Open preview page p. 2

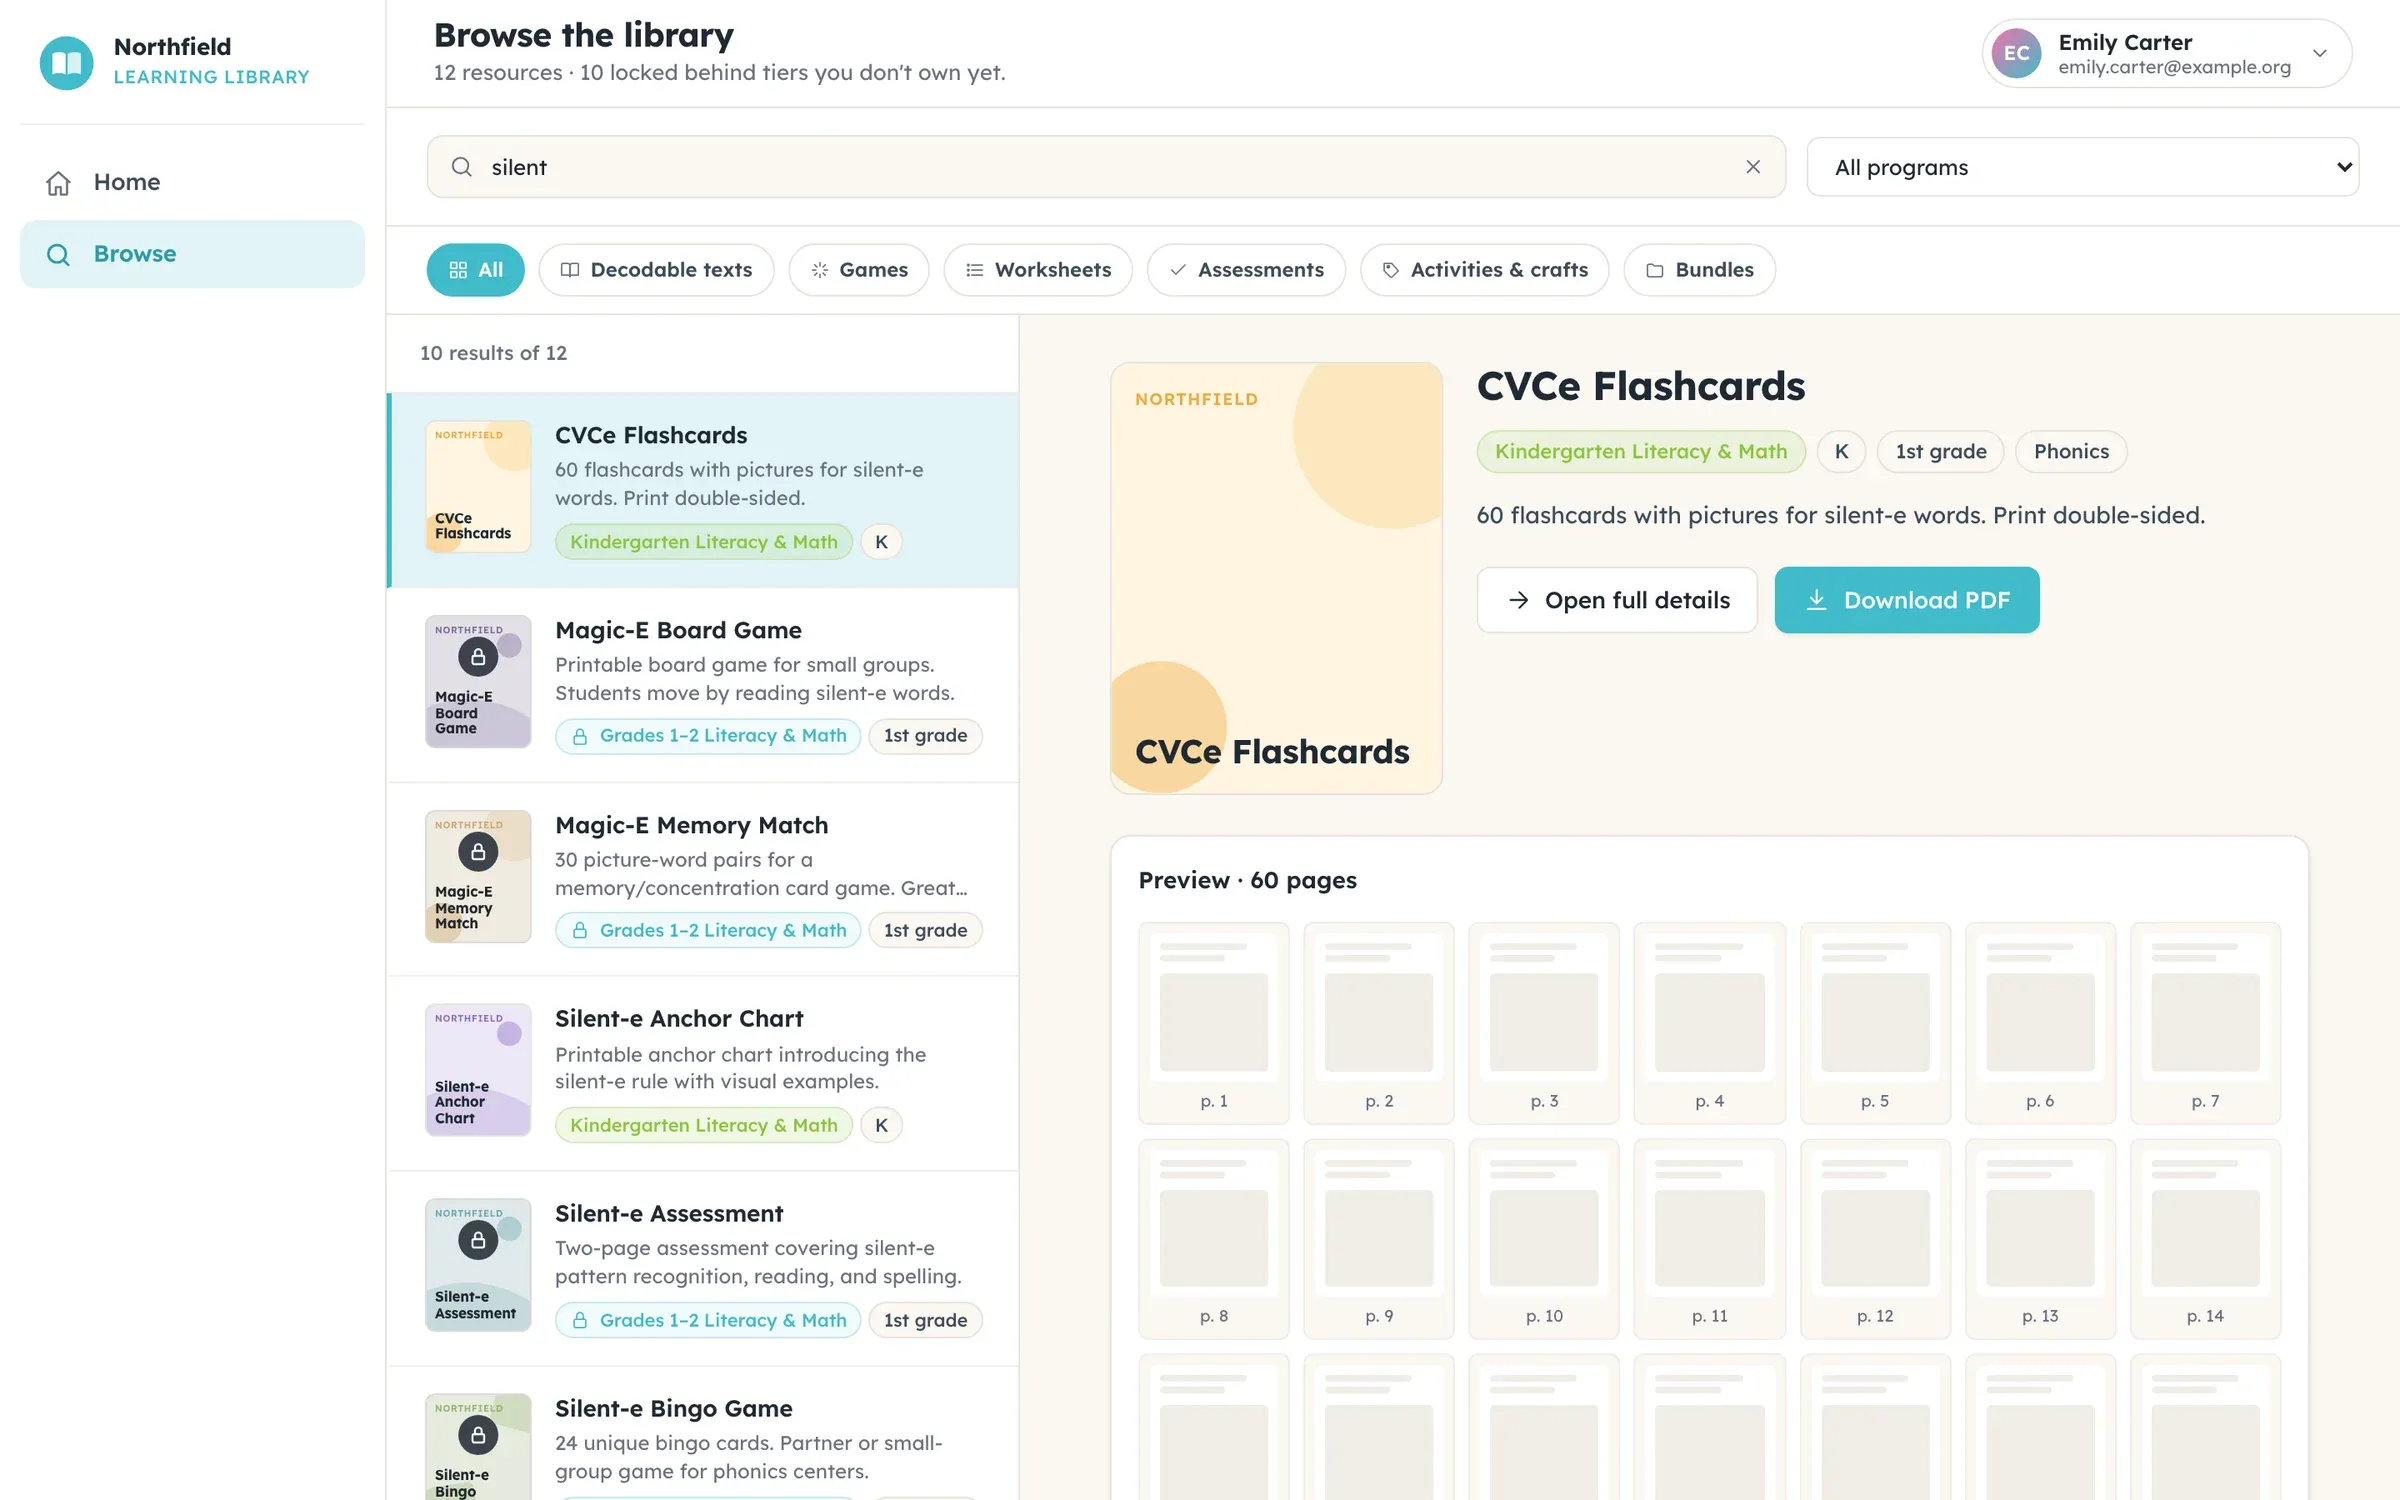(x=1378, y=1022)
